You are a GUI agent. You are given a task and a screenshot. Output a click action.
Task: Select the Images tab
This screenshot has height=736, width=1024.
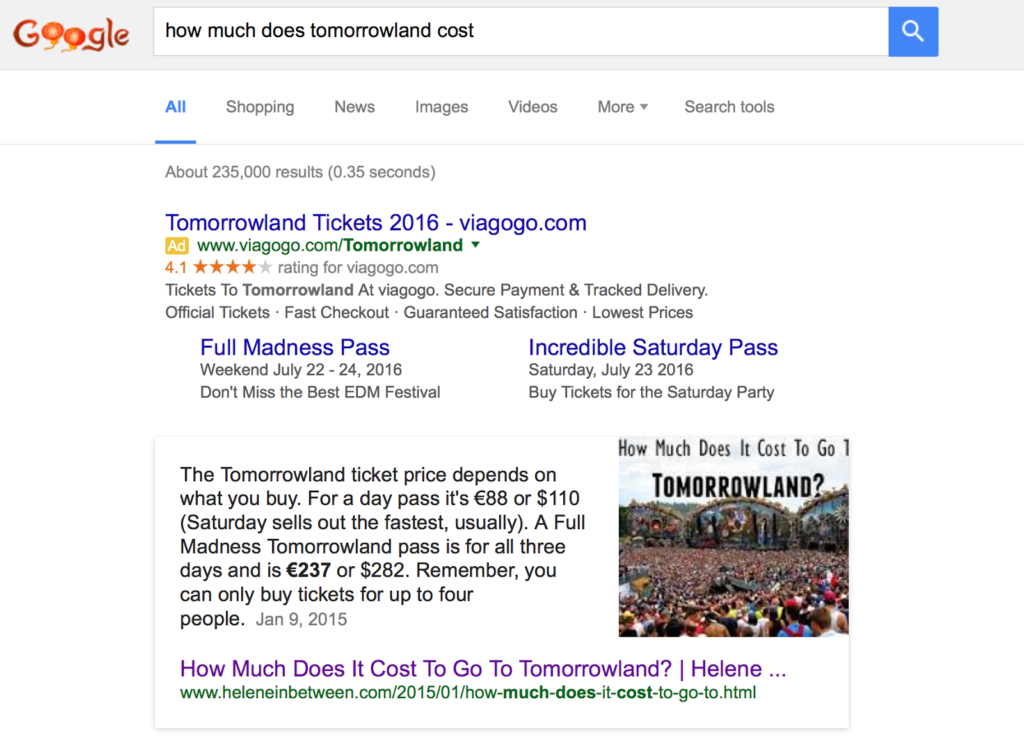pos(441,107)
